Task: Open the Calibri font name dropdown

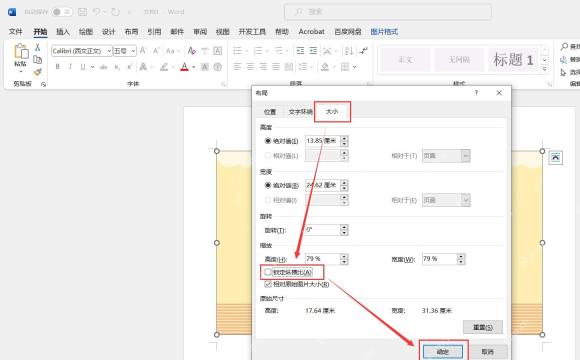Action: (x=109, y=51)
